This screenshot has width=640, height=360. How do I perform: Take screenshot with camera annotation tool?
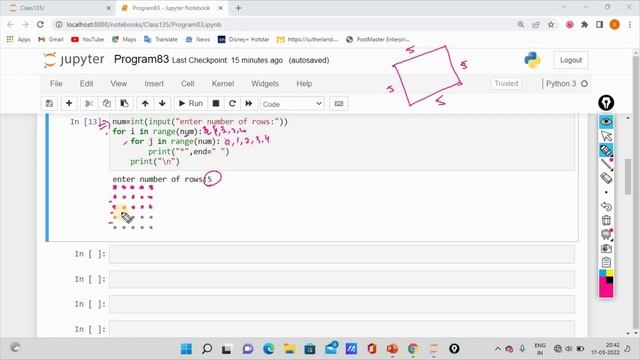(606, 248)
